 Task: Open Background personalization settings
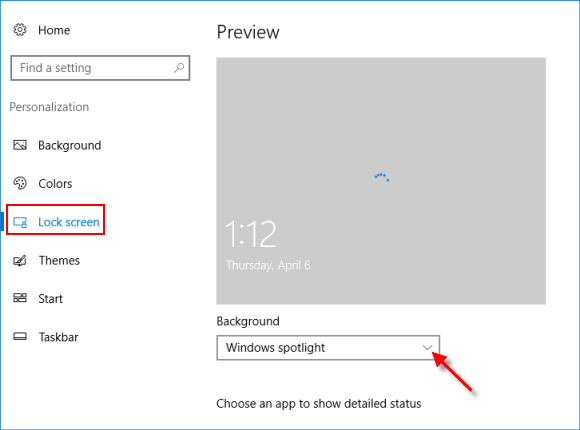pos(70,145)
